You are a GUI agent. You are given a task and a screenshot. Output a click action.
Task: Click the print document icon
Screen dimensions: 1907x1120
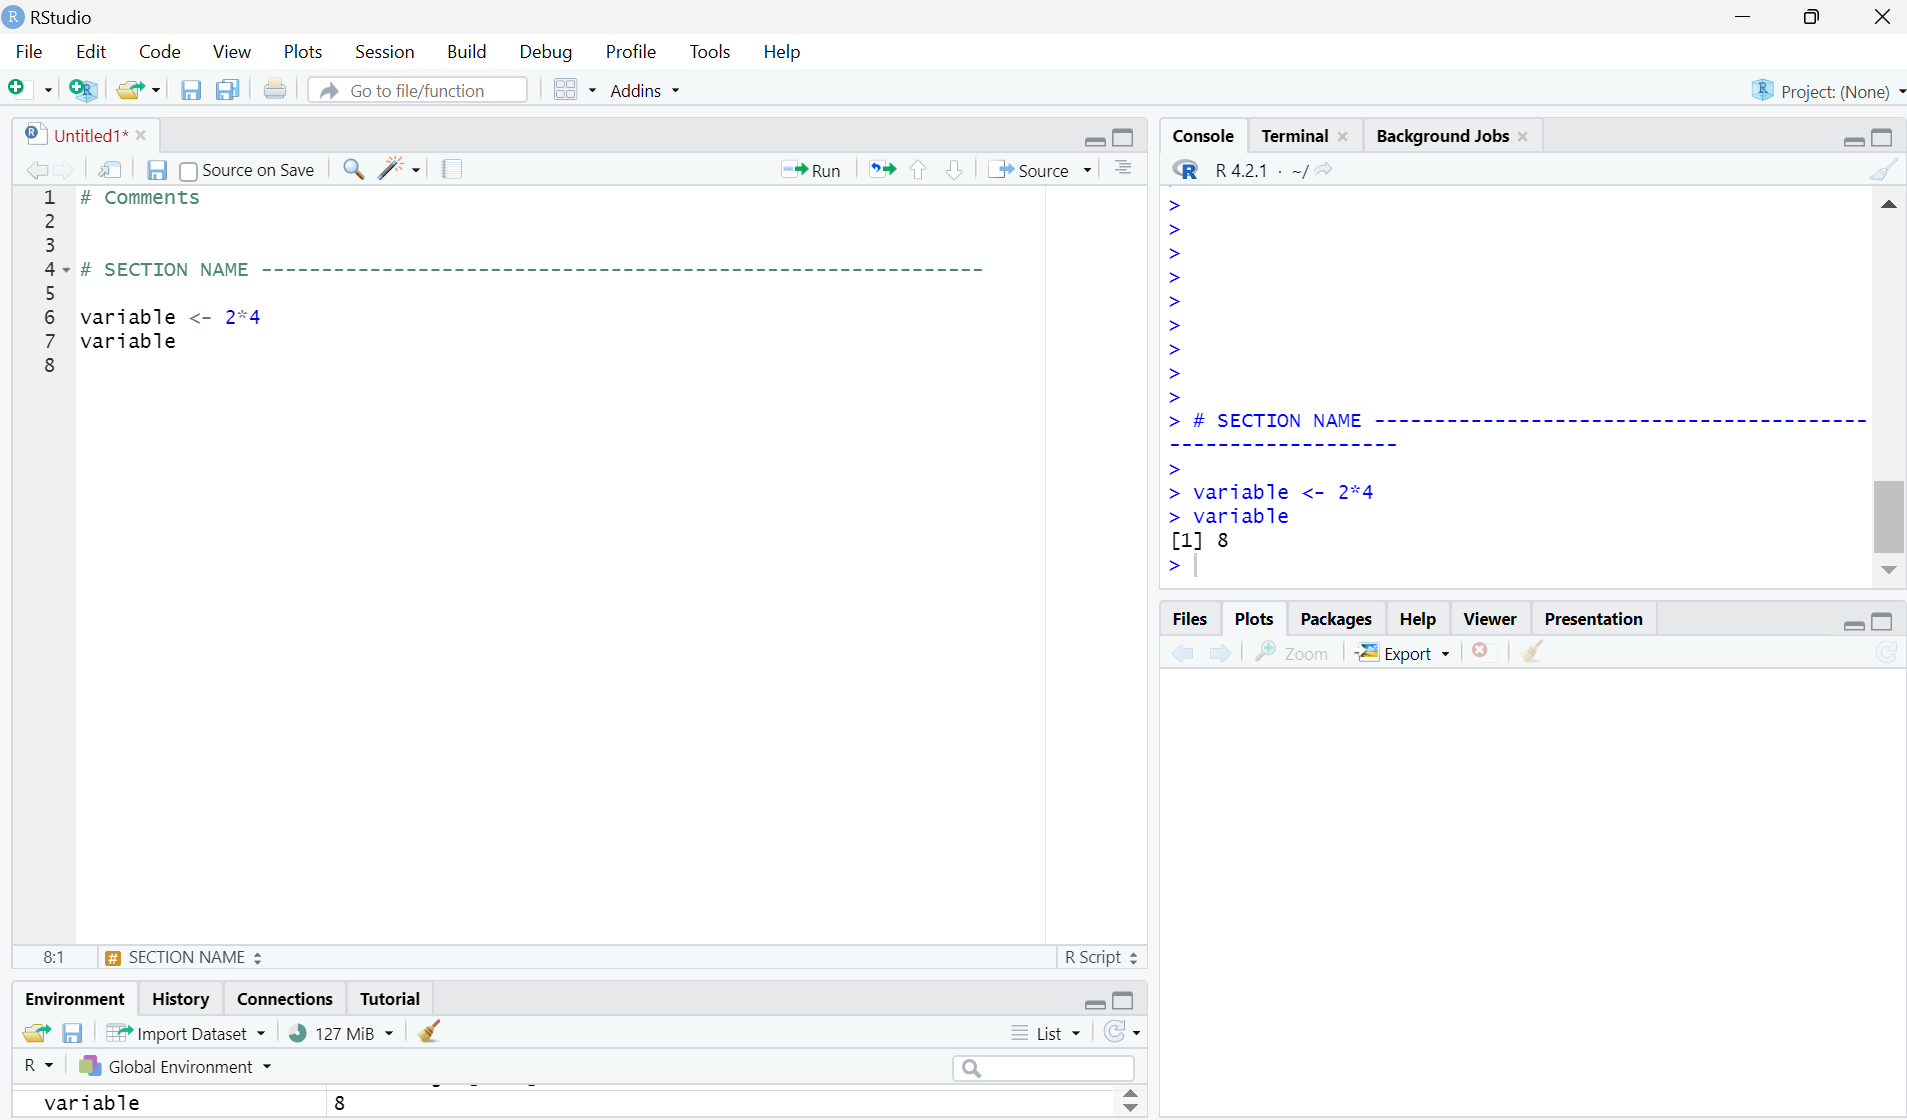pos(275,90)
